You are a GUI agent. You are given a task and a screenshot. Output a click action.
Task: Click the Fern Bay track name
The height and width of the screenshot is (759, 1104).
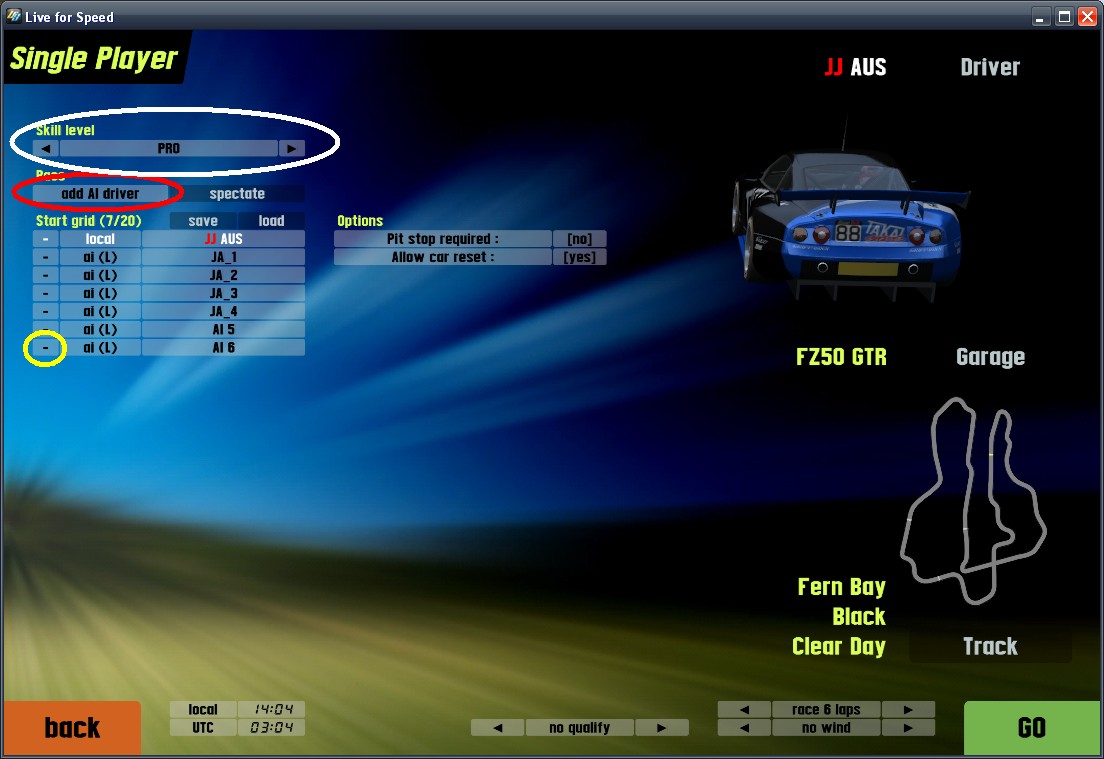(841, 587)
